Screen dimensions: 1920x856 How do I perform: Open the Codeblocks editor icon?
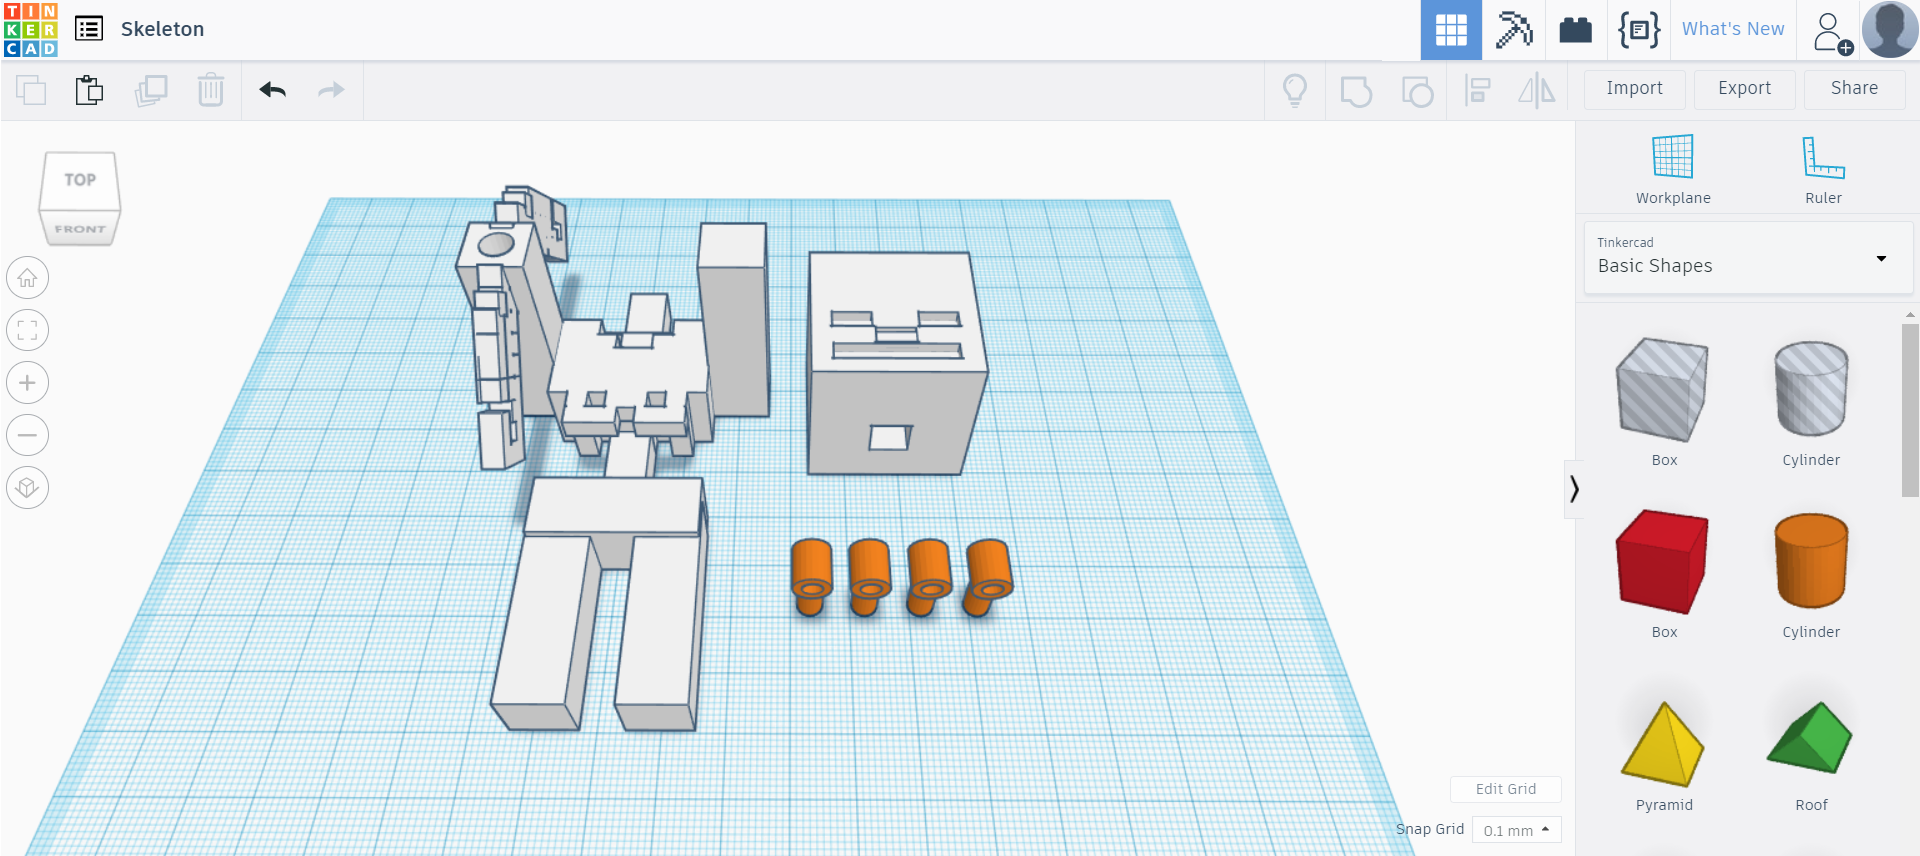click(1639, 30)
